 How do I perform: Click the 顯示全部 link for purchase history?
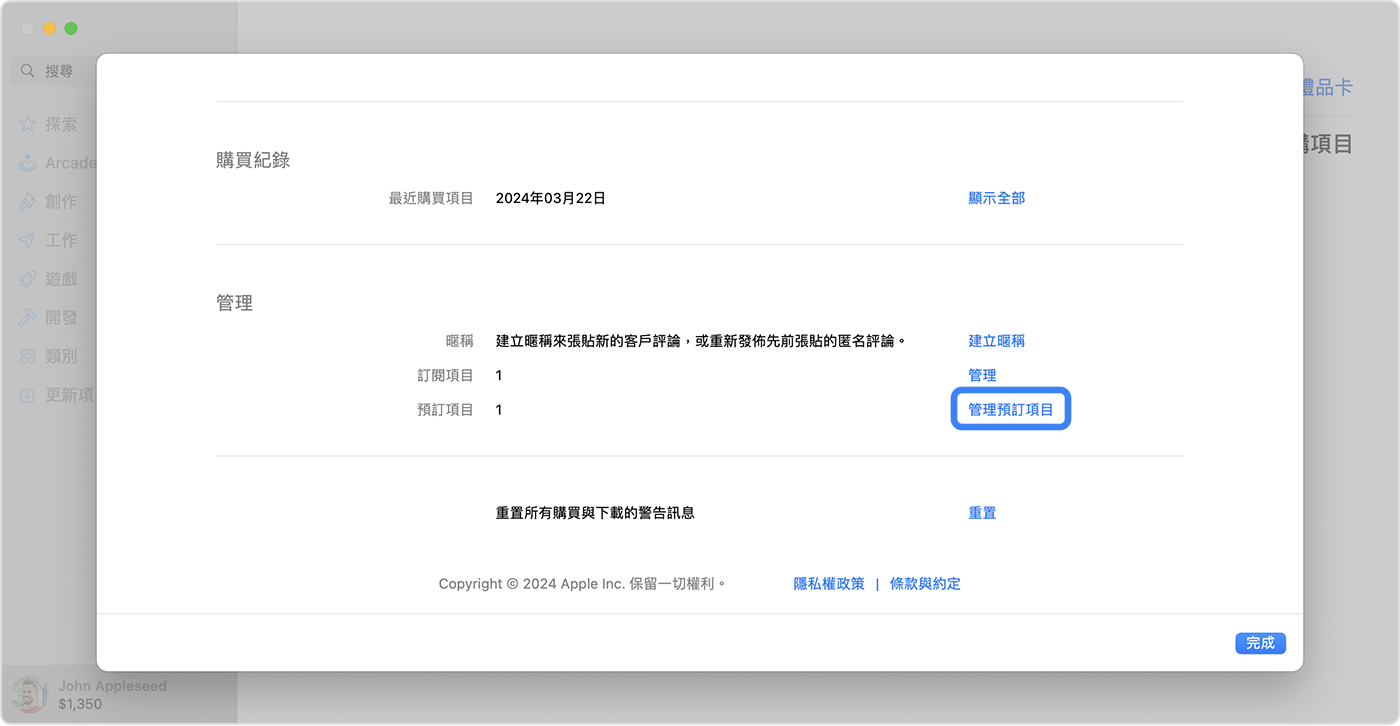pyautogui.click(x=996, y=198)
